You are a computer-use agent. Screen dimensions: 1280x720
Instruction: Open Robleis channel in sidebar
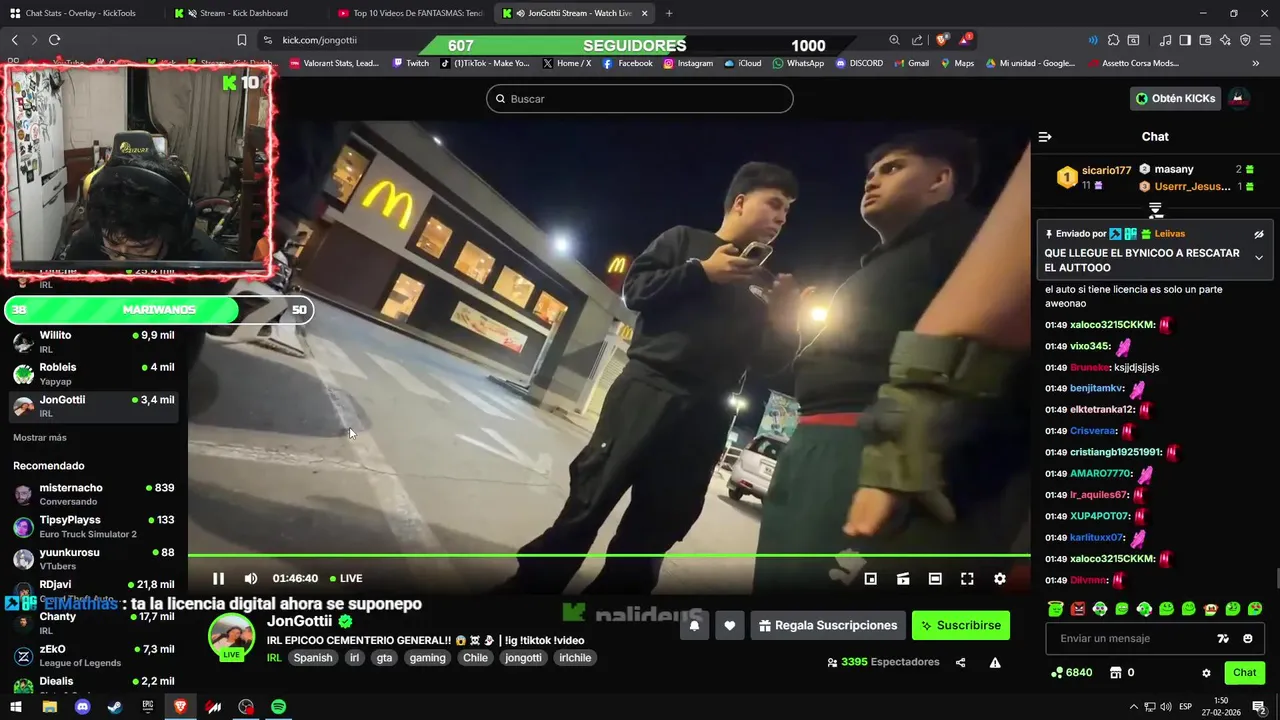point(93,374)
